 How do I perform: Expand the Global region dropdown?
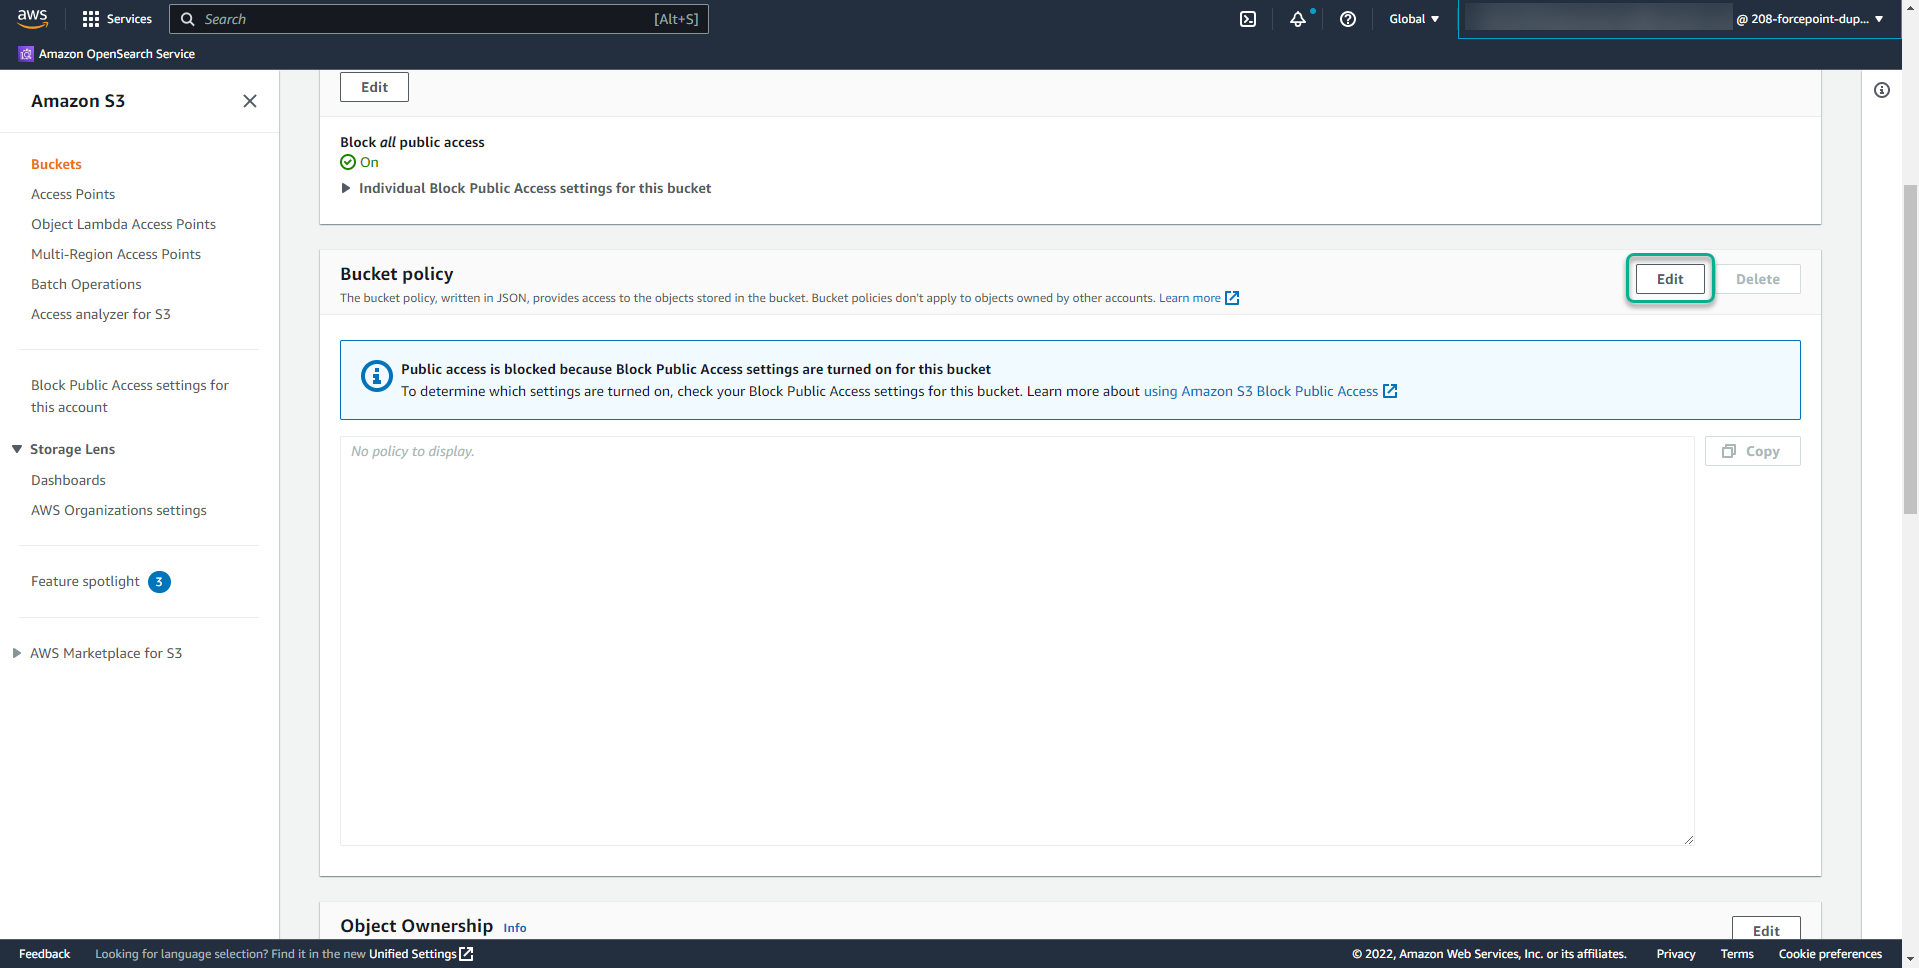coord(1412,18)
